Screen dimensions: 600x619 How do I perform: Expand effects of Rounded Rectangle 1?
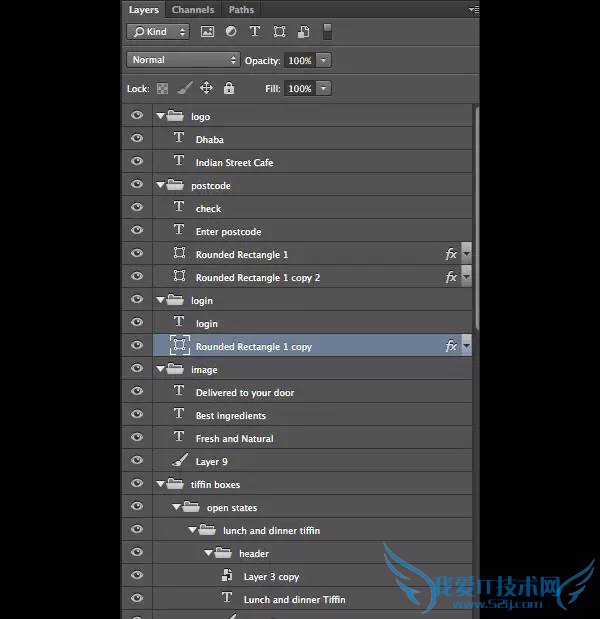(467, 253)
